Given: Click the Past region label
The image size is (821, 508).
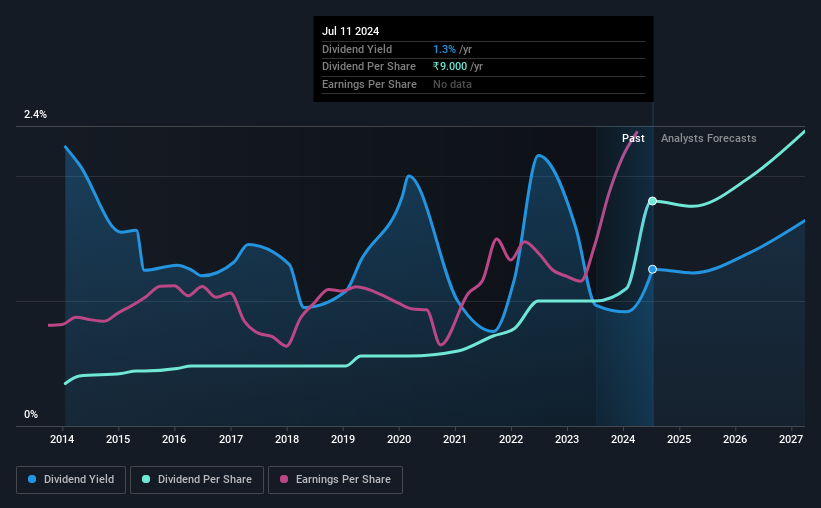Looking at the screenshot, I should [x=633, y=138].
